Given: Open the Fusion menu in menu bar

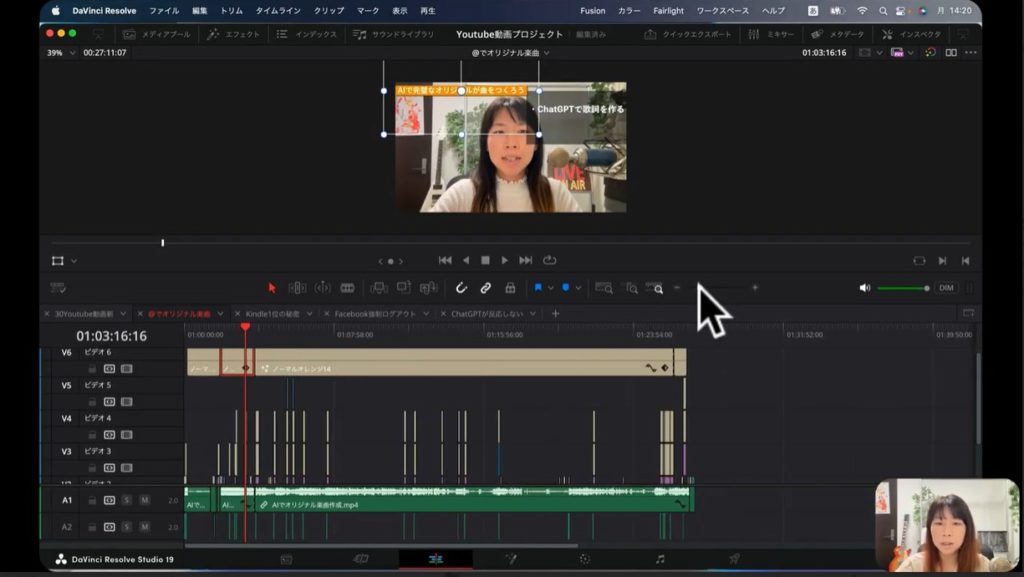Looking at the screenshot, I should (x=592, y=11).
